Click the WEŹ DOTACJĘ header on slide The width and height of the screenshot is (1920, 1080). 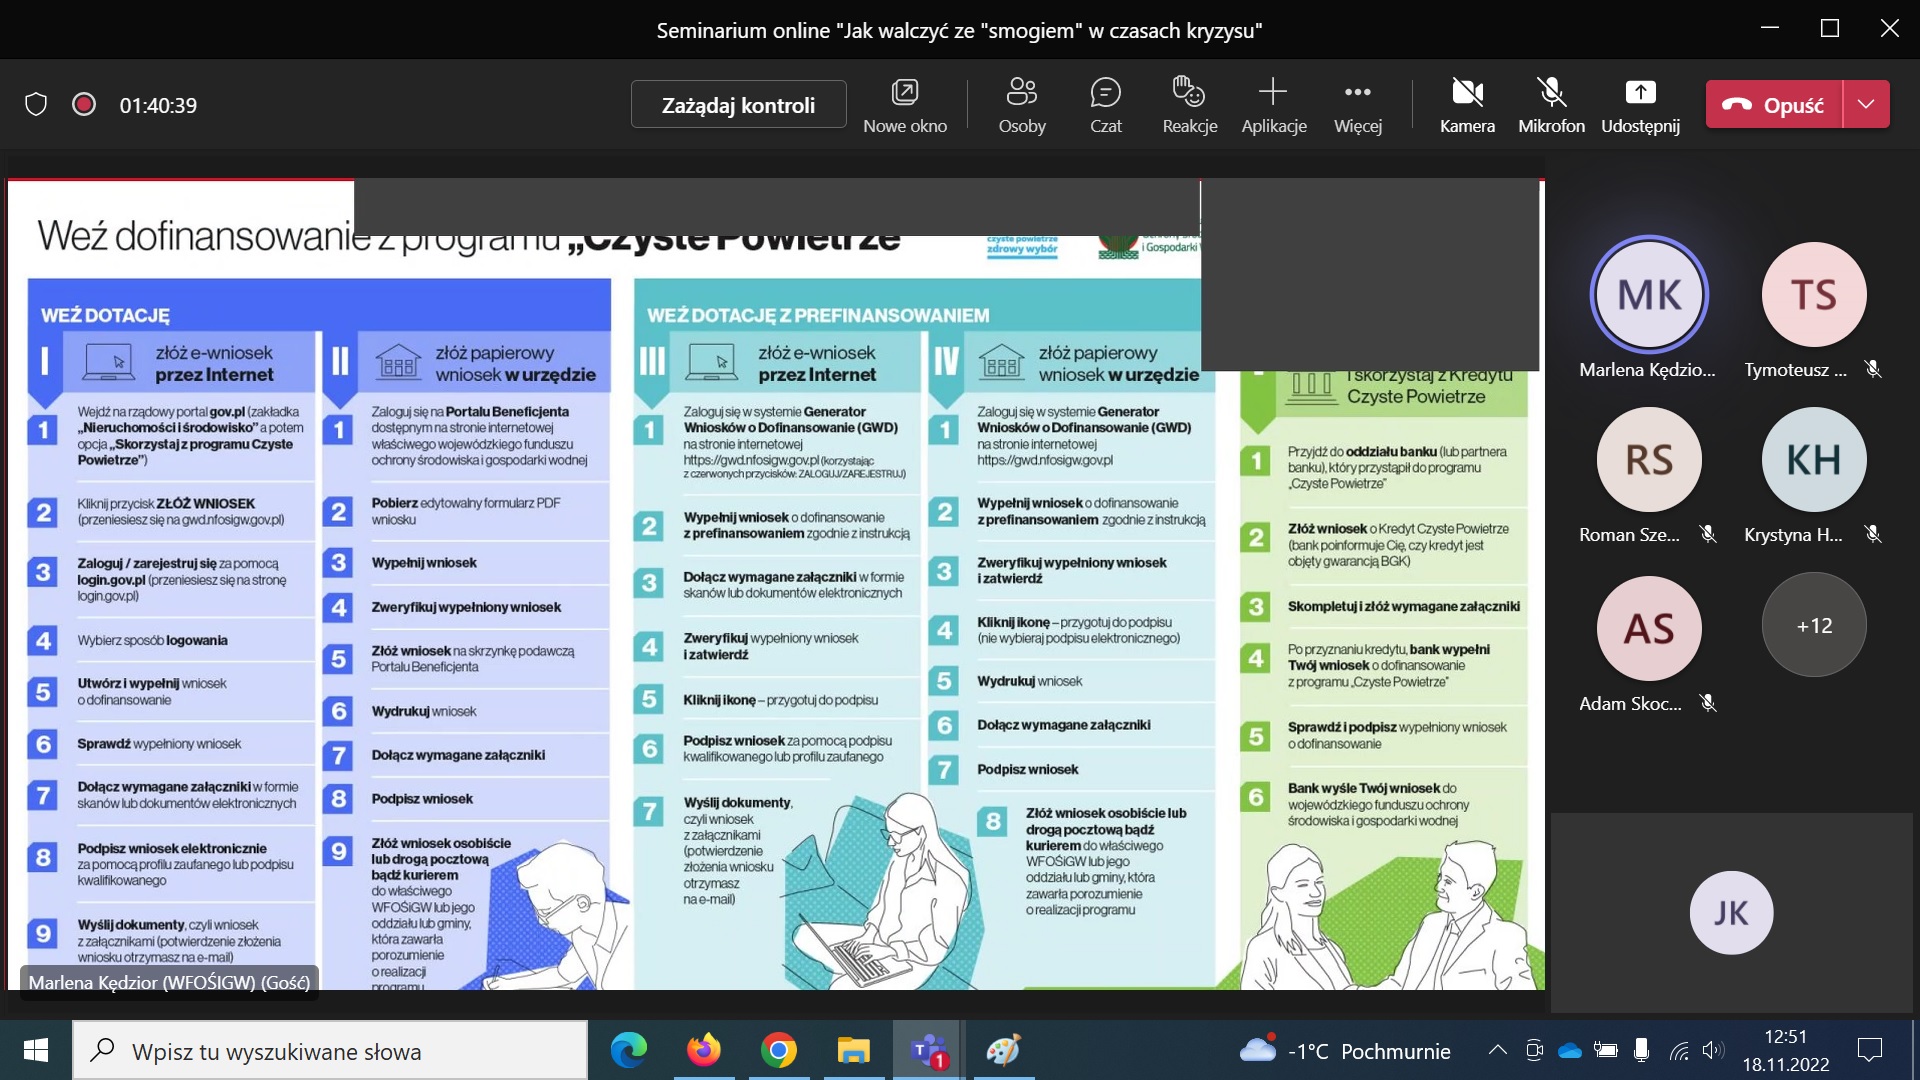[x=105, y=315]
